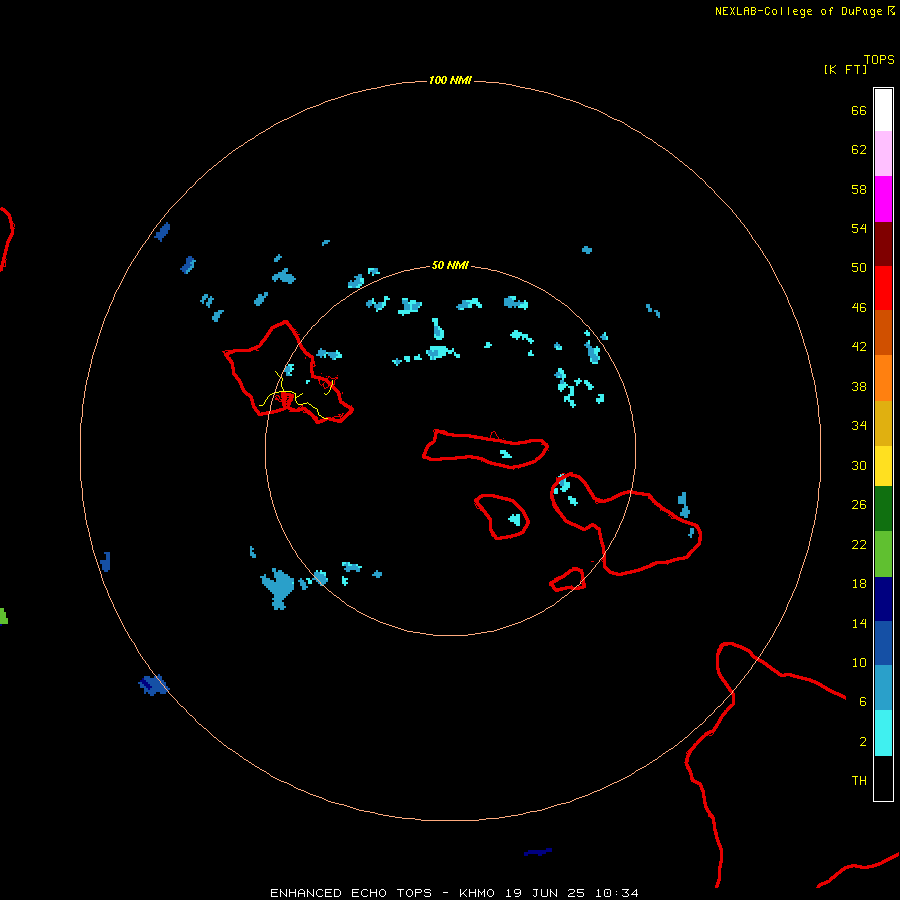Pick the bright red legend color block
Viewport: 900px width, 900px height.
(883, 288)
